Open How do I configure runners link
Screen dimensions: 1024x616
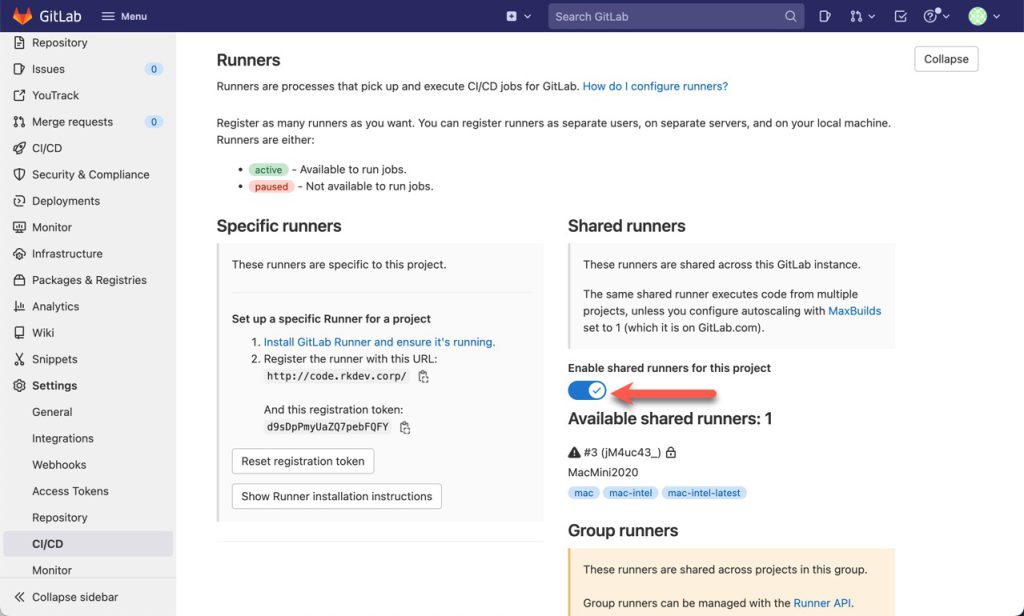(x=655, y=86)
